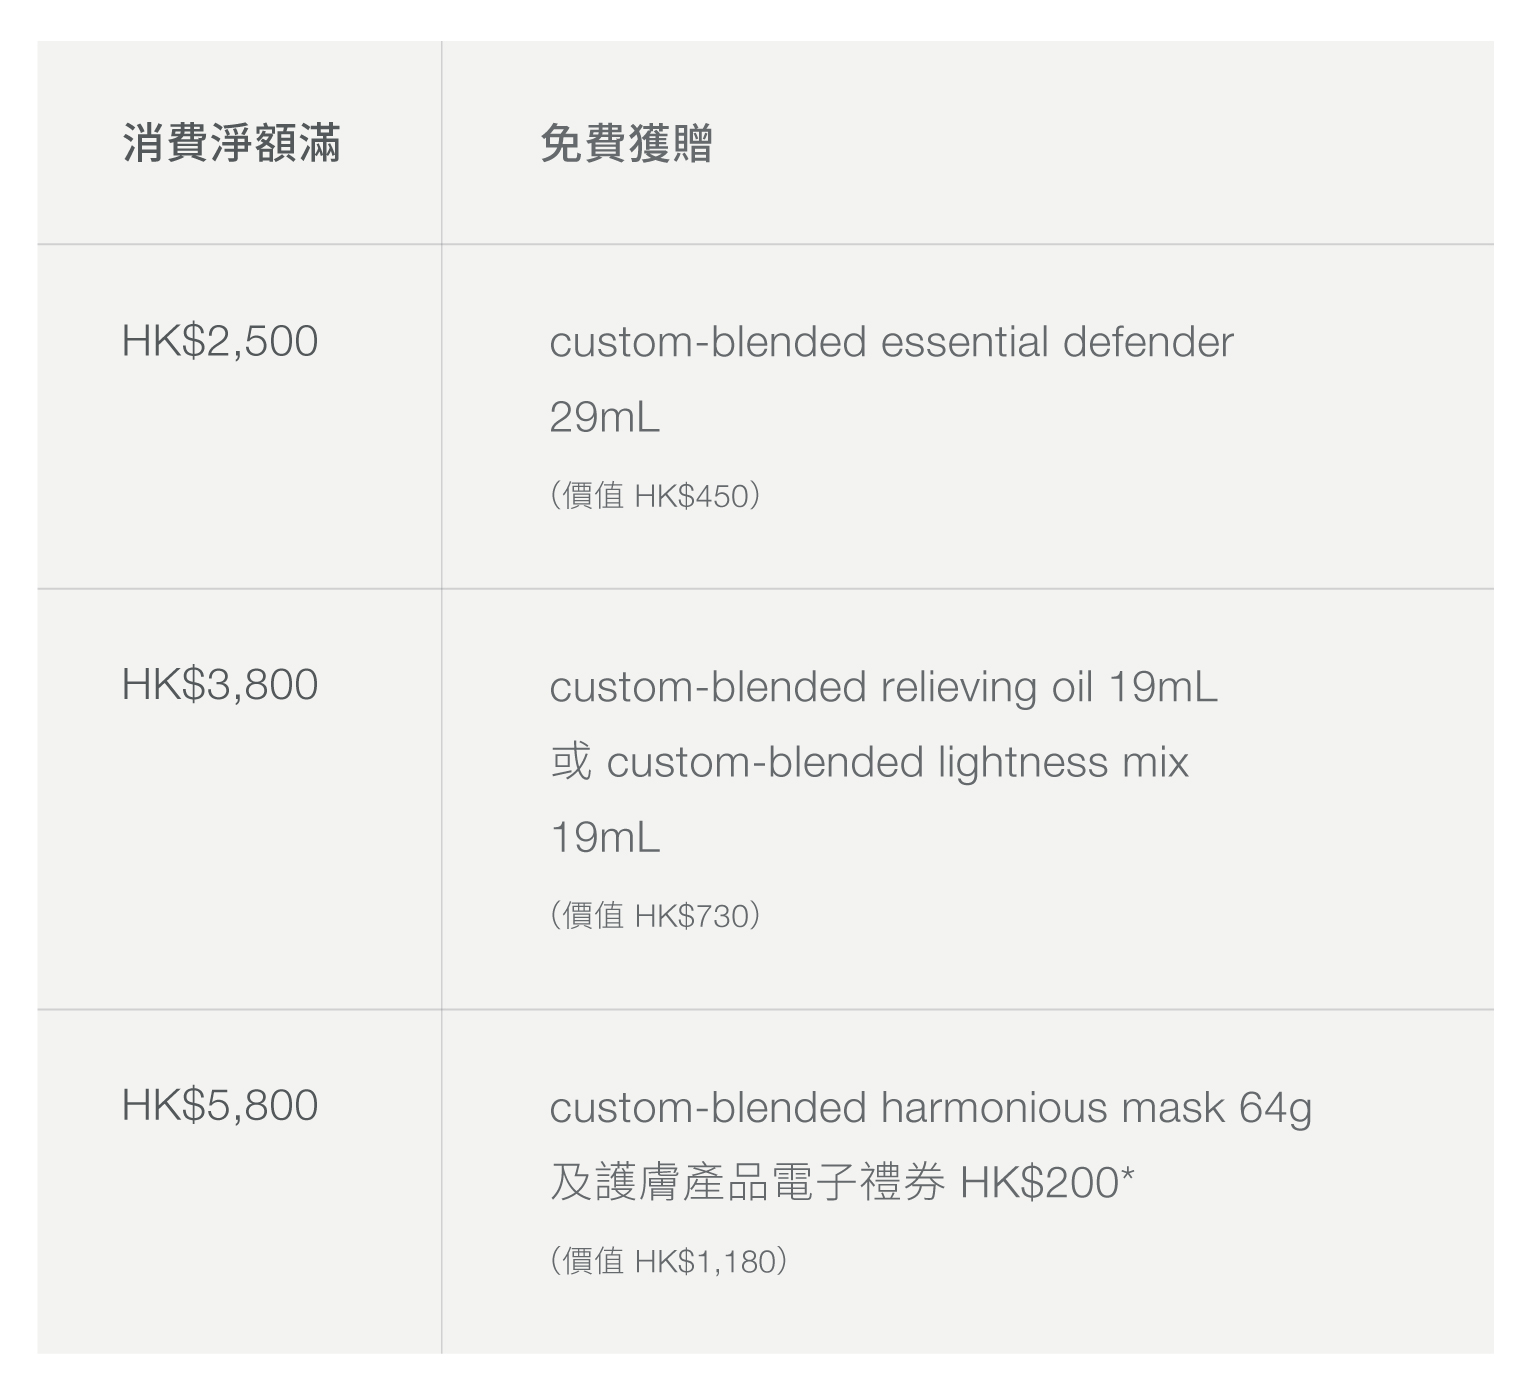
Task: Click the 消費淨額滿 column header
Action: [x=231, y=143]
